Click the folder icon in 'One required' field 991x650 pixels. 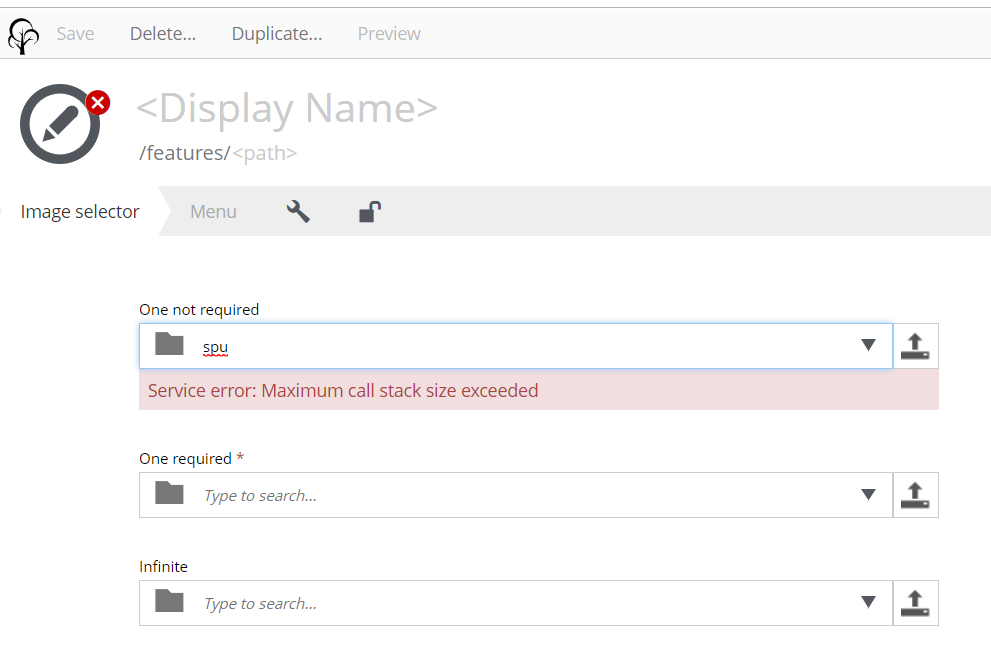pyautogui.click(x=168, y=494)
